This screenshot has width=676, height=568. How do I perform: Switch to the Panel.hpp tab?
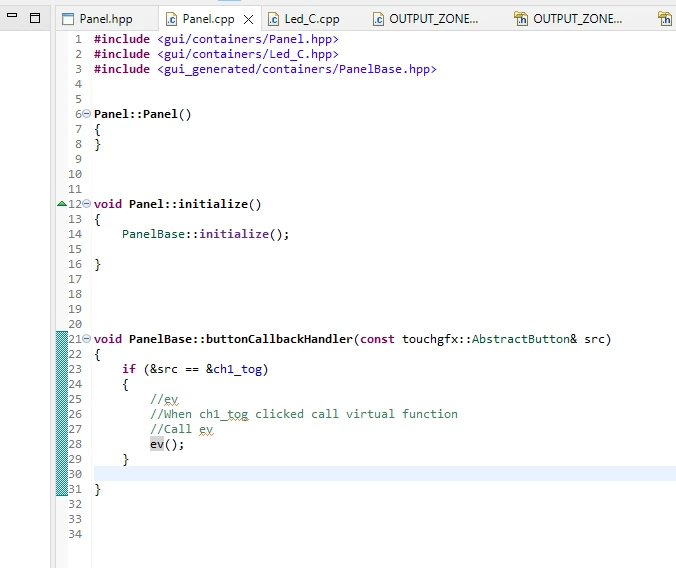[x=106, y=19]
